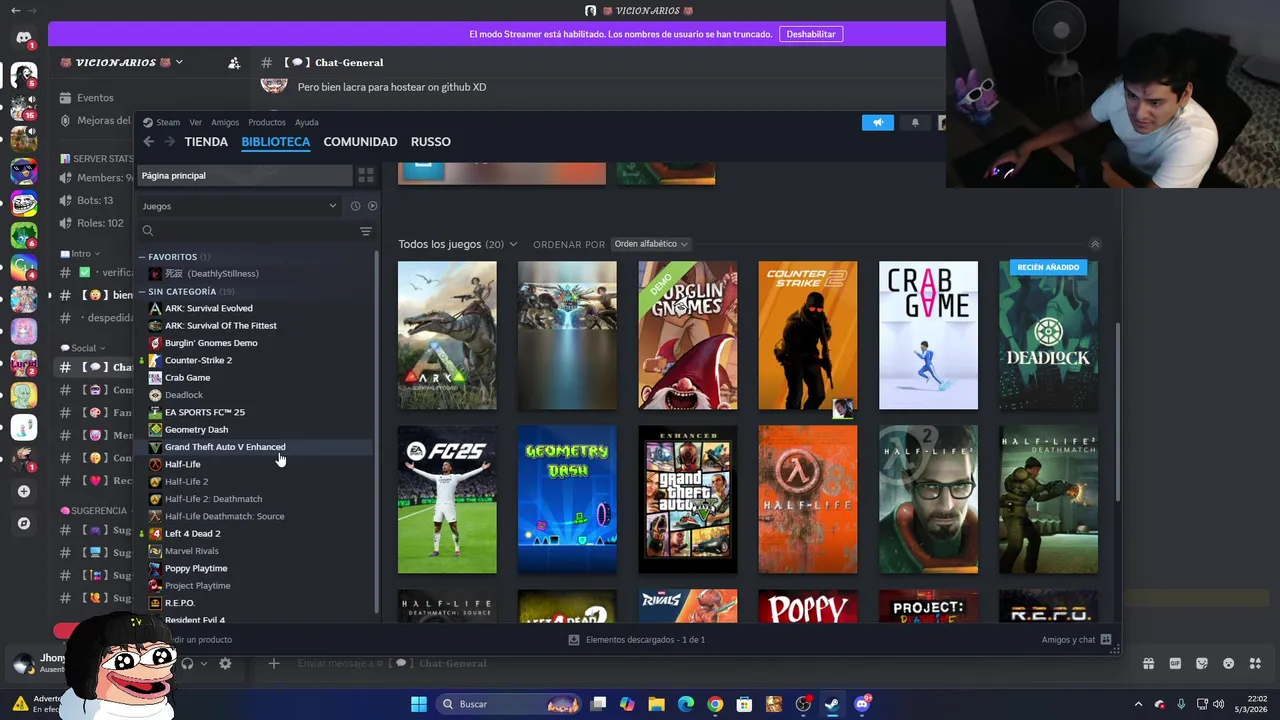The height and width of the screenshot is (720, 1280).
Task: Open Counter-Strike 2 cover art
Action: tap(808, 336)
